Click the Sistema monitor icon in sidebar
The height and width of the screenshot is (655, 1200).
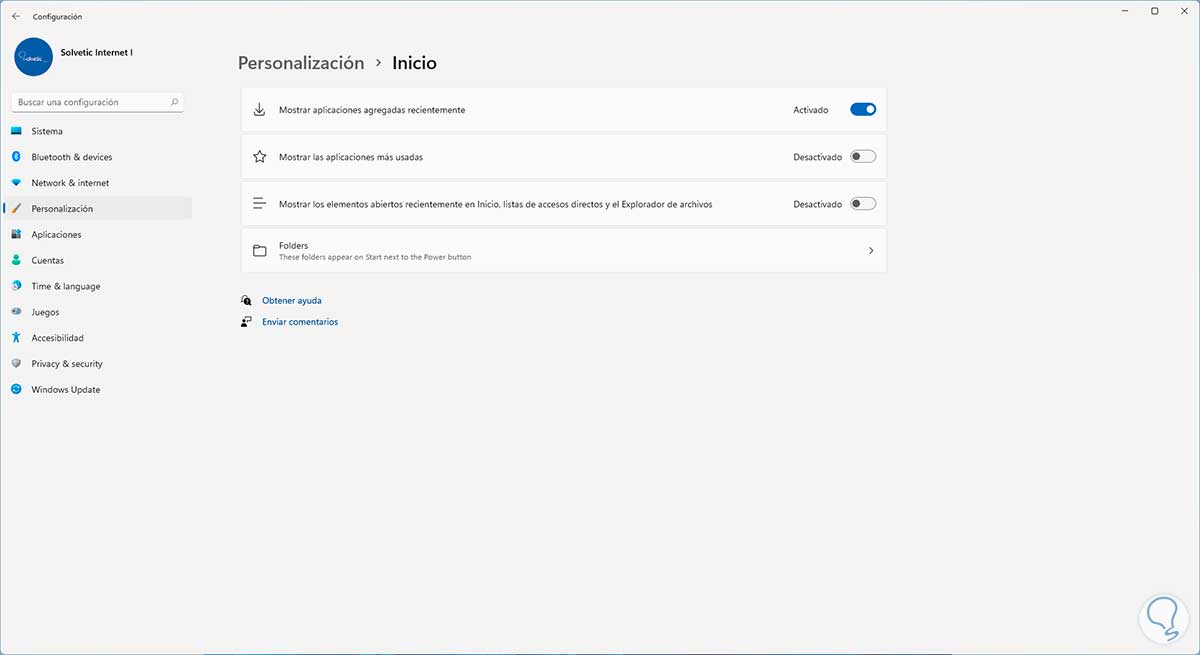pyautogui.click(x=16, y=131)
